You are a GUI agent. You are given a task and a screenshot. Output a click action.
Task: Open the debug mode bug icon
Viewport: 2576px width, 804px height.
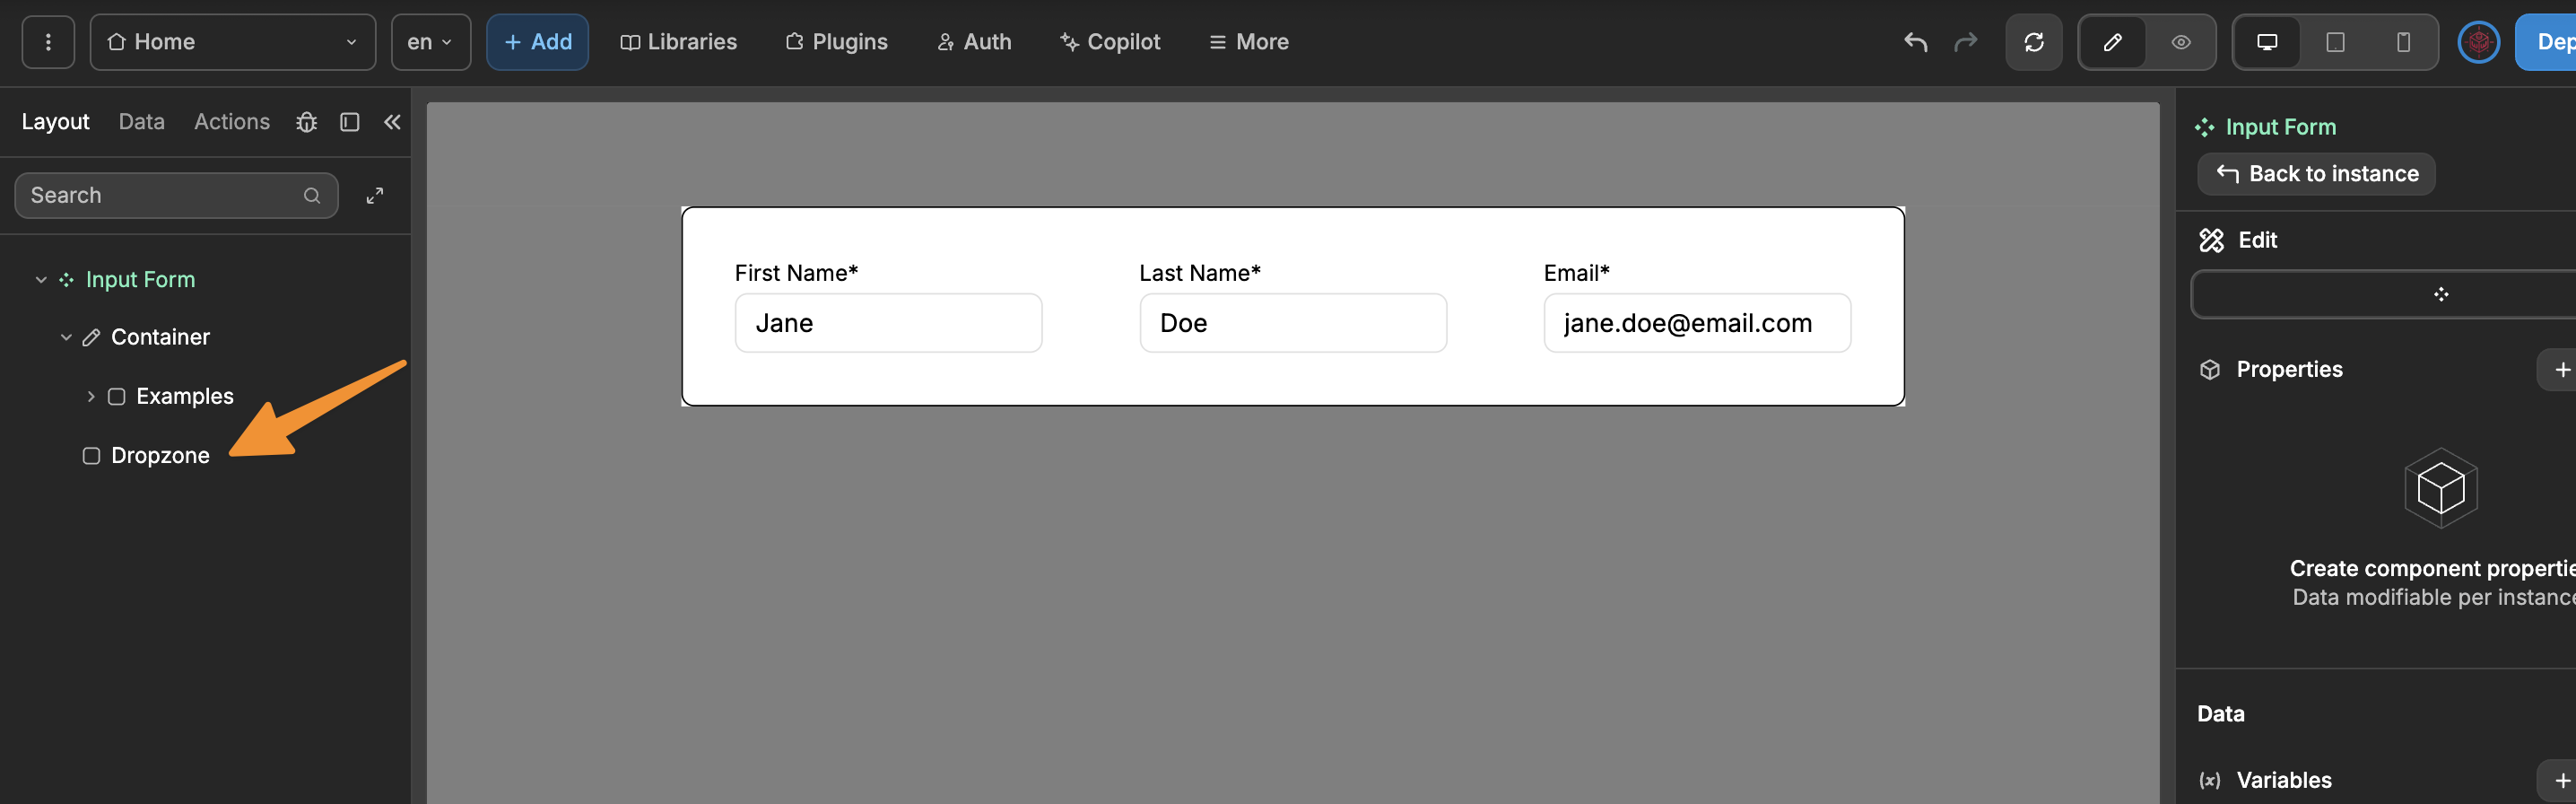point(306,121)
